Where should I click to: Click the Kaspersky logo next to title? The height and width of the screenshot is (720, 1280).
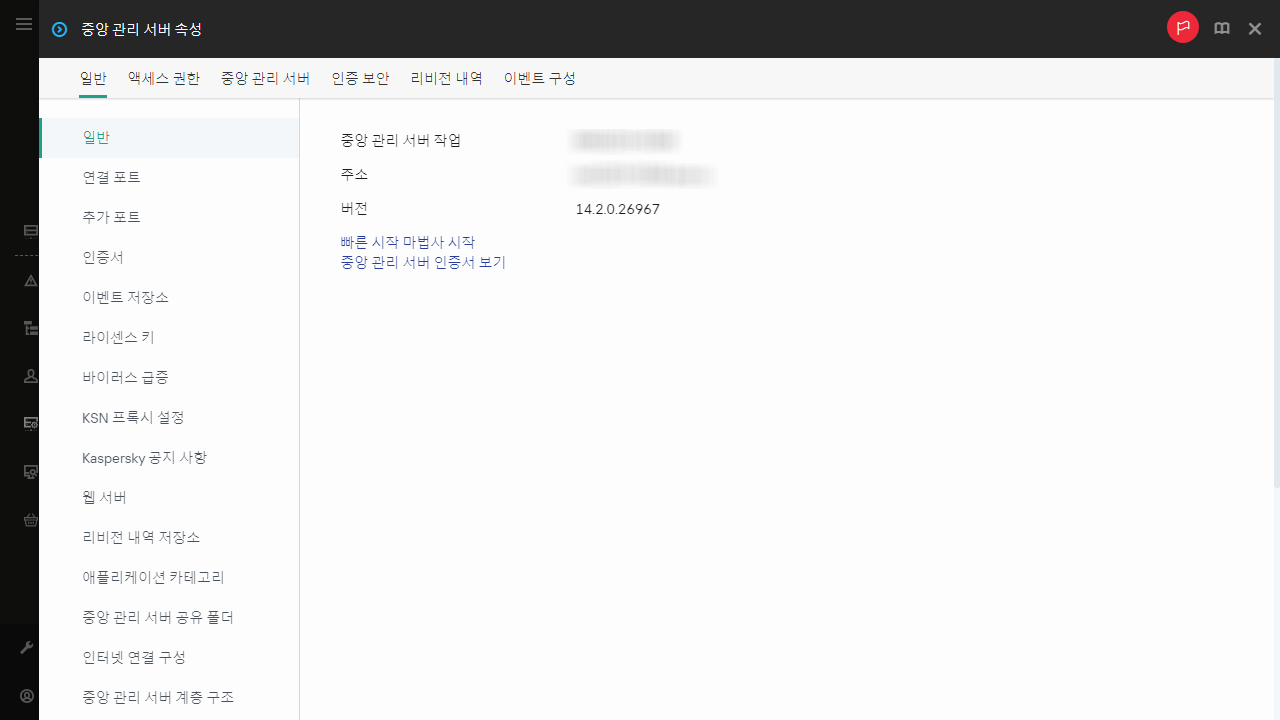click(x=58, y=29)
